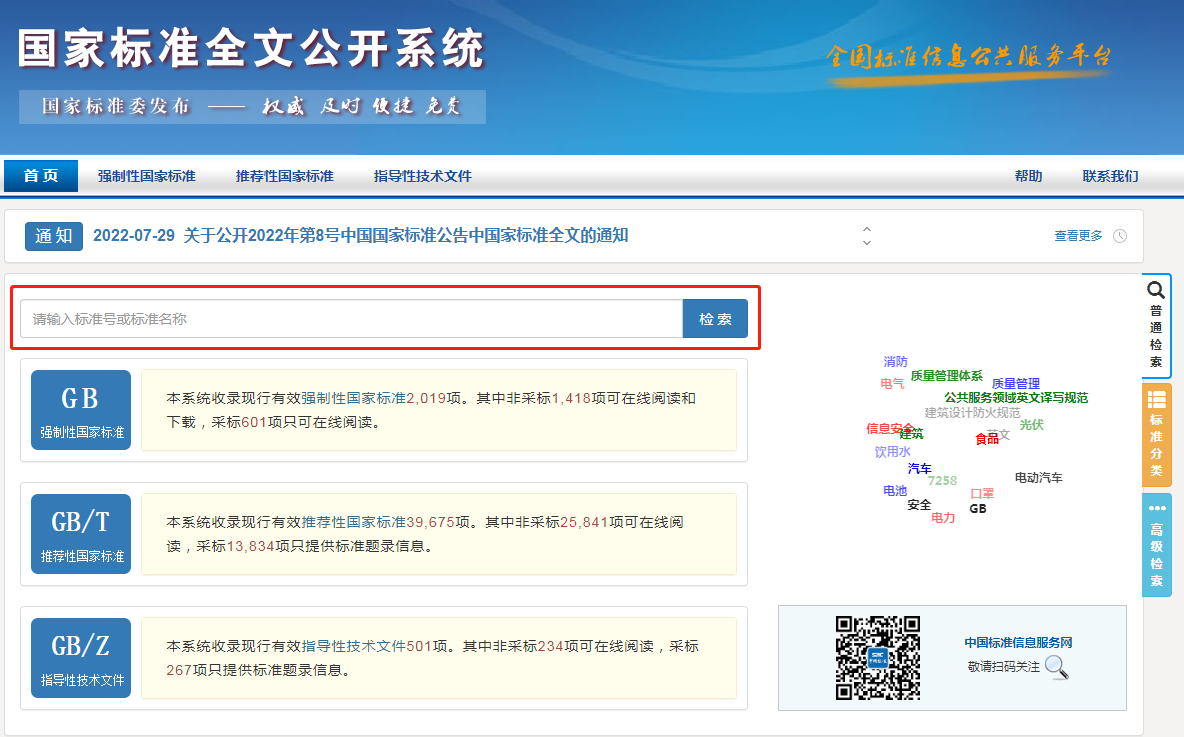This screenshot has width=1184, height=737.
Task: Click the 501 count in GB/Z description
Action: tap(419, 646)
